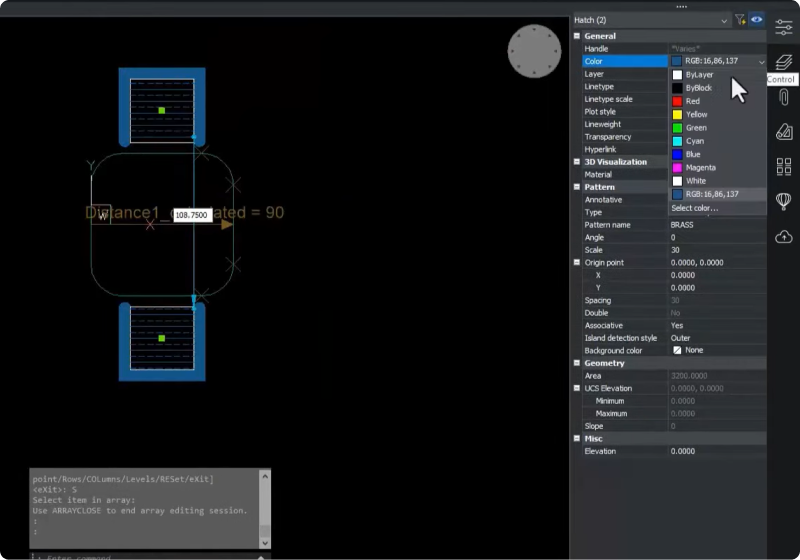The width and height of the screenshot is (800, 560).
Task: Select the Linetype property label
Action: 599,87
